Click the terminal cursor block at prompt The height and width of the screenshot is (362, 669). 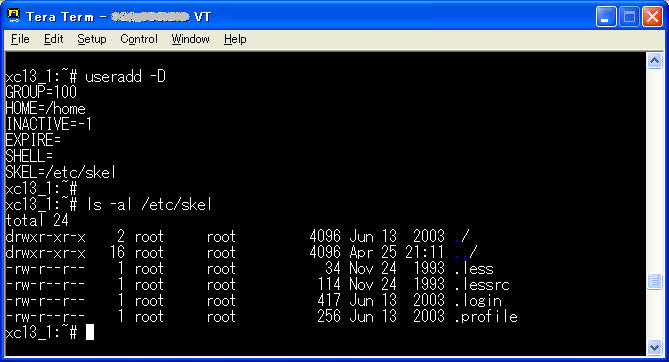[x=90, y=332]
